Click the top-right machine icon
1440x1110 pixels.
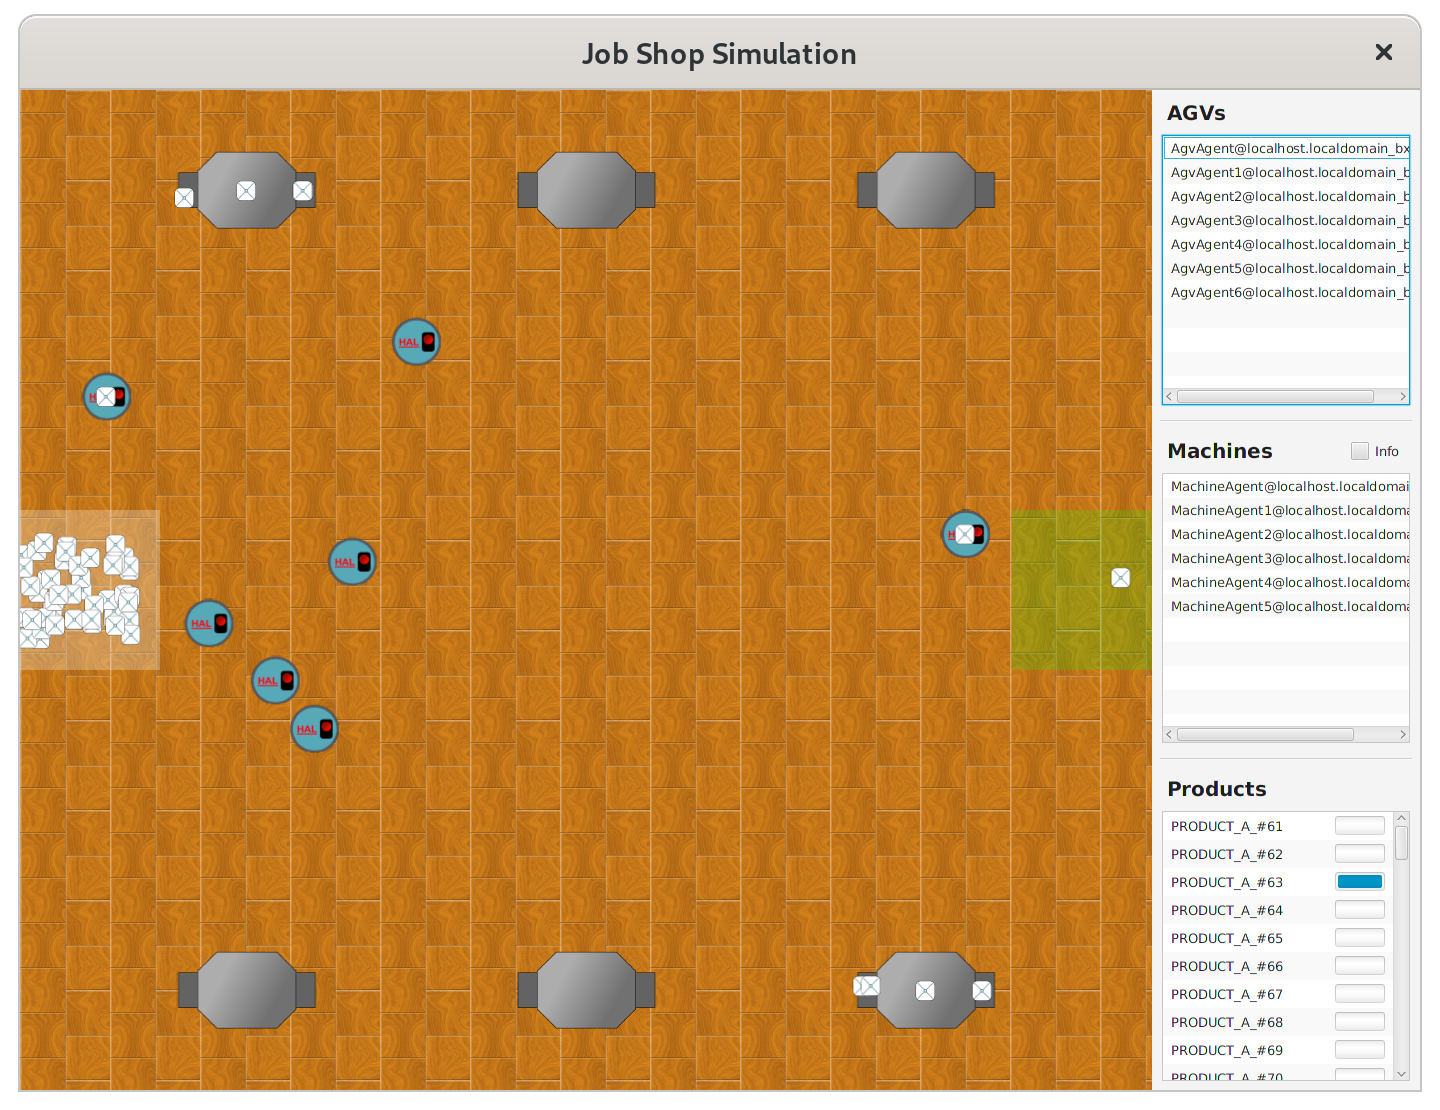(925, 190)
